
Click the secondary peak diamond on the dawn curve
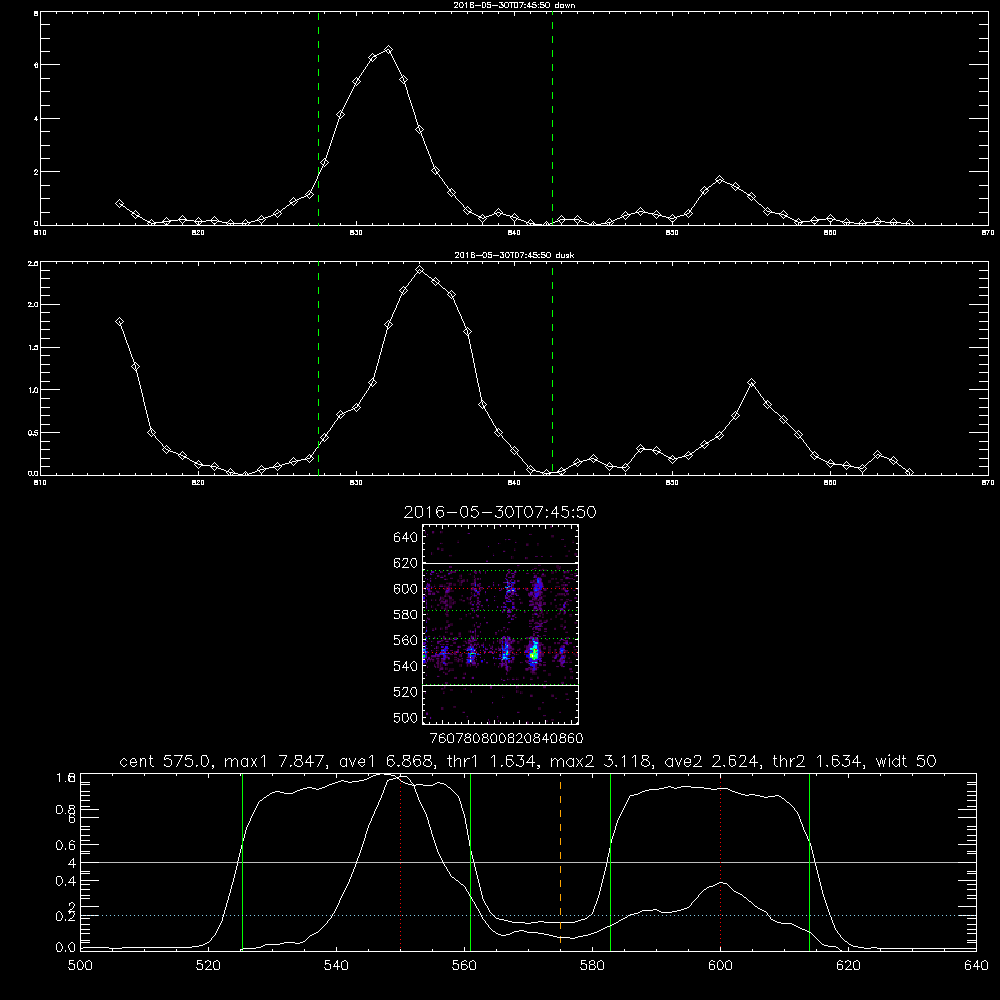coord(720,180)
